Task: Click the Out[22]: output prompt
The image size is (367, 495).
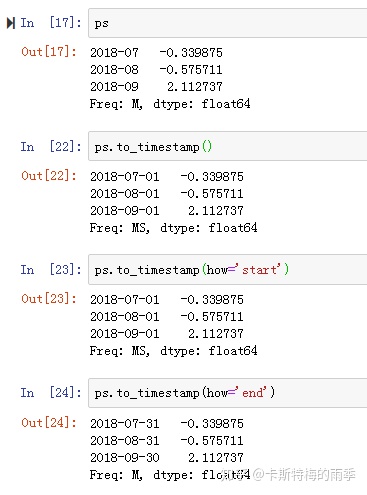Action: click(49, 176)
